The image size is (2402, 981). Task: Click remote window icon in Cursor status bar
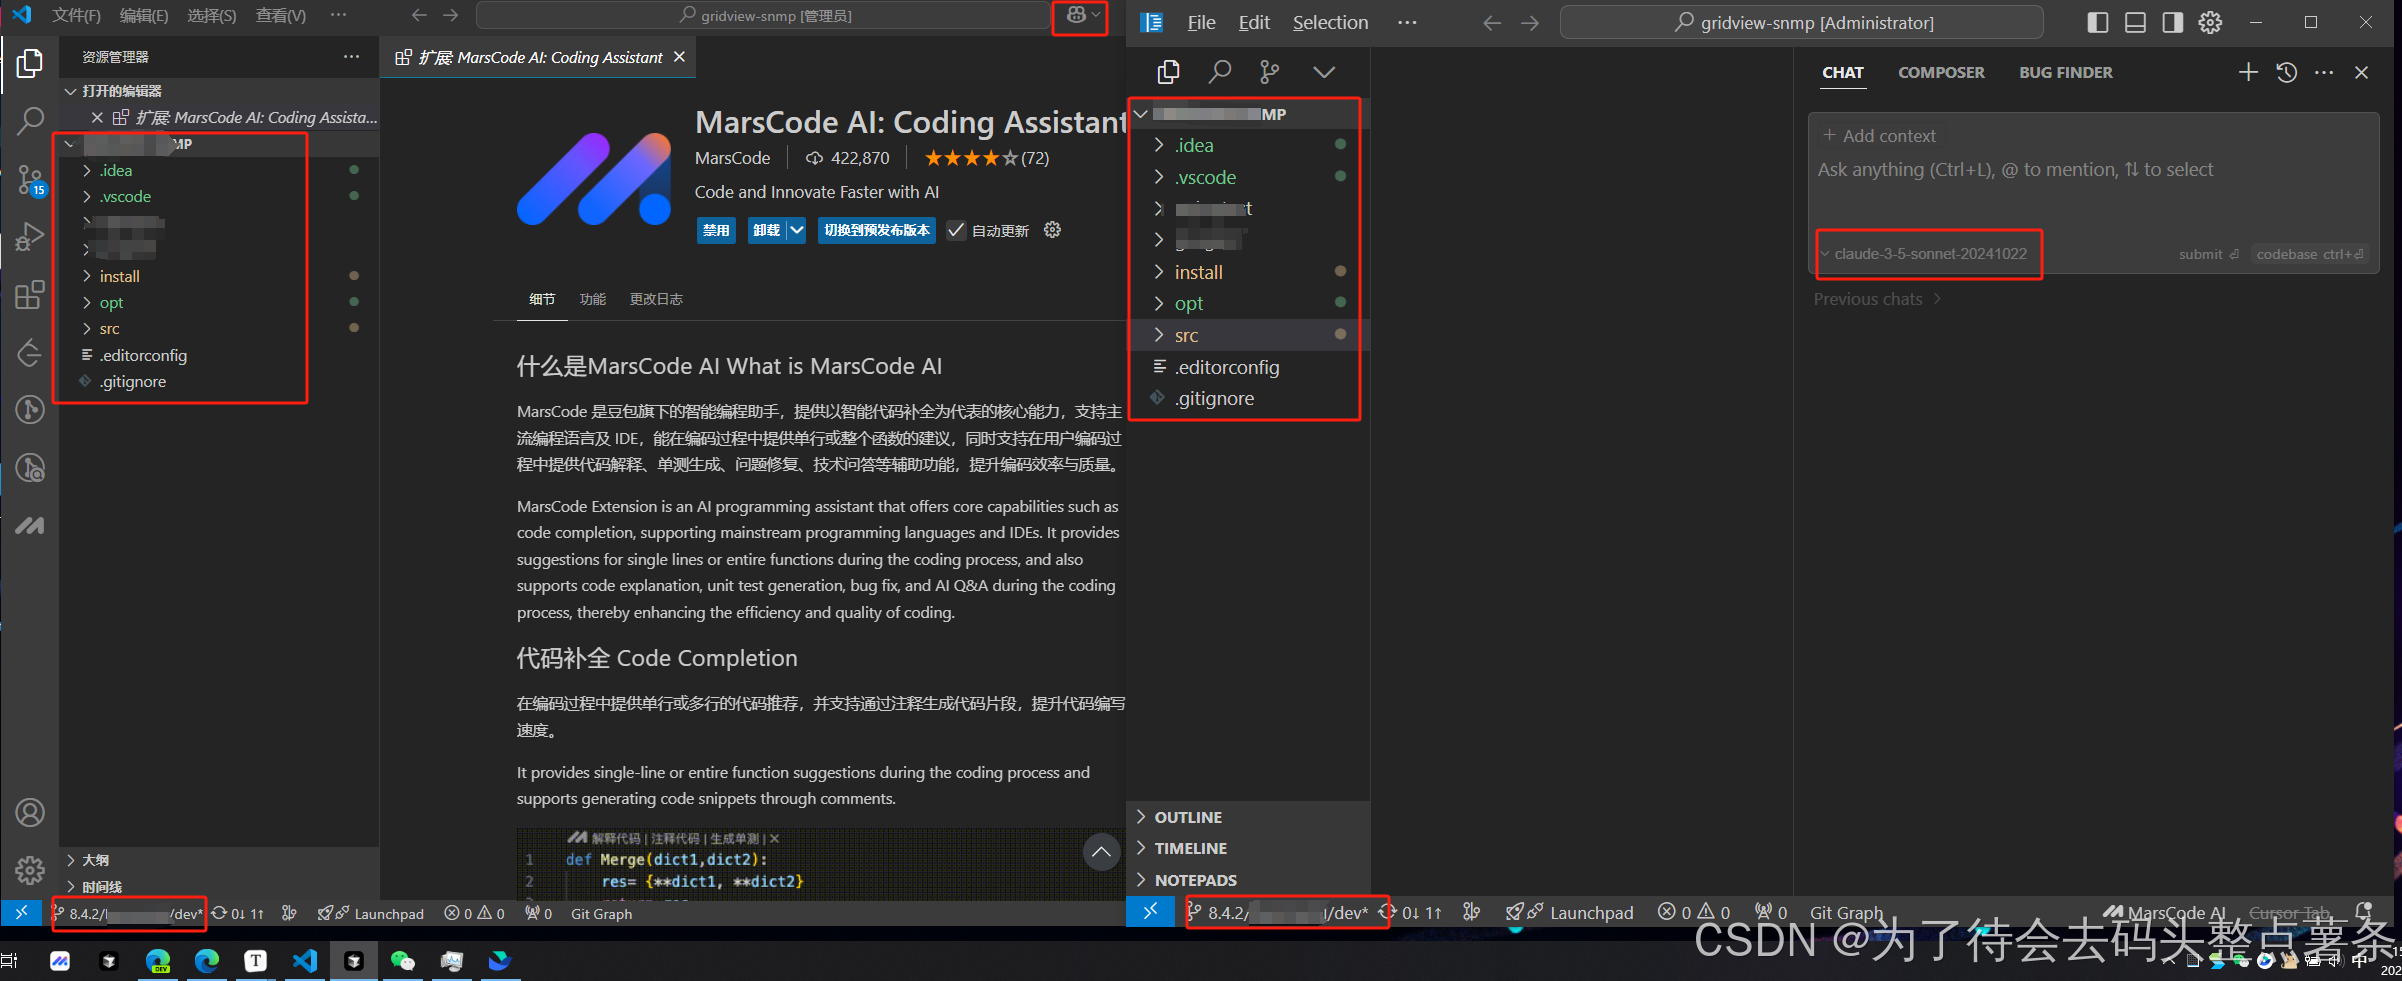click(x=1151, y=911)
